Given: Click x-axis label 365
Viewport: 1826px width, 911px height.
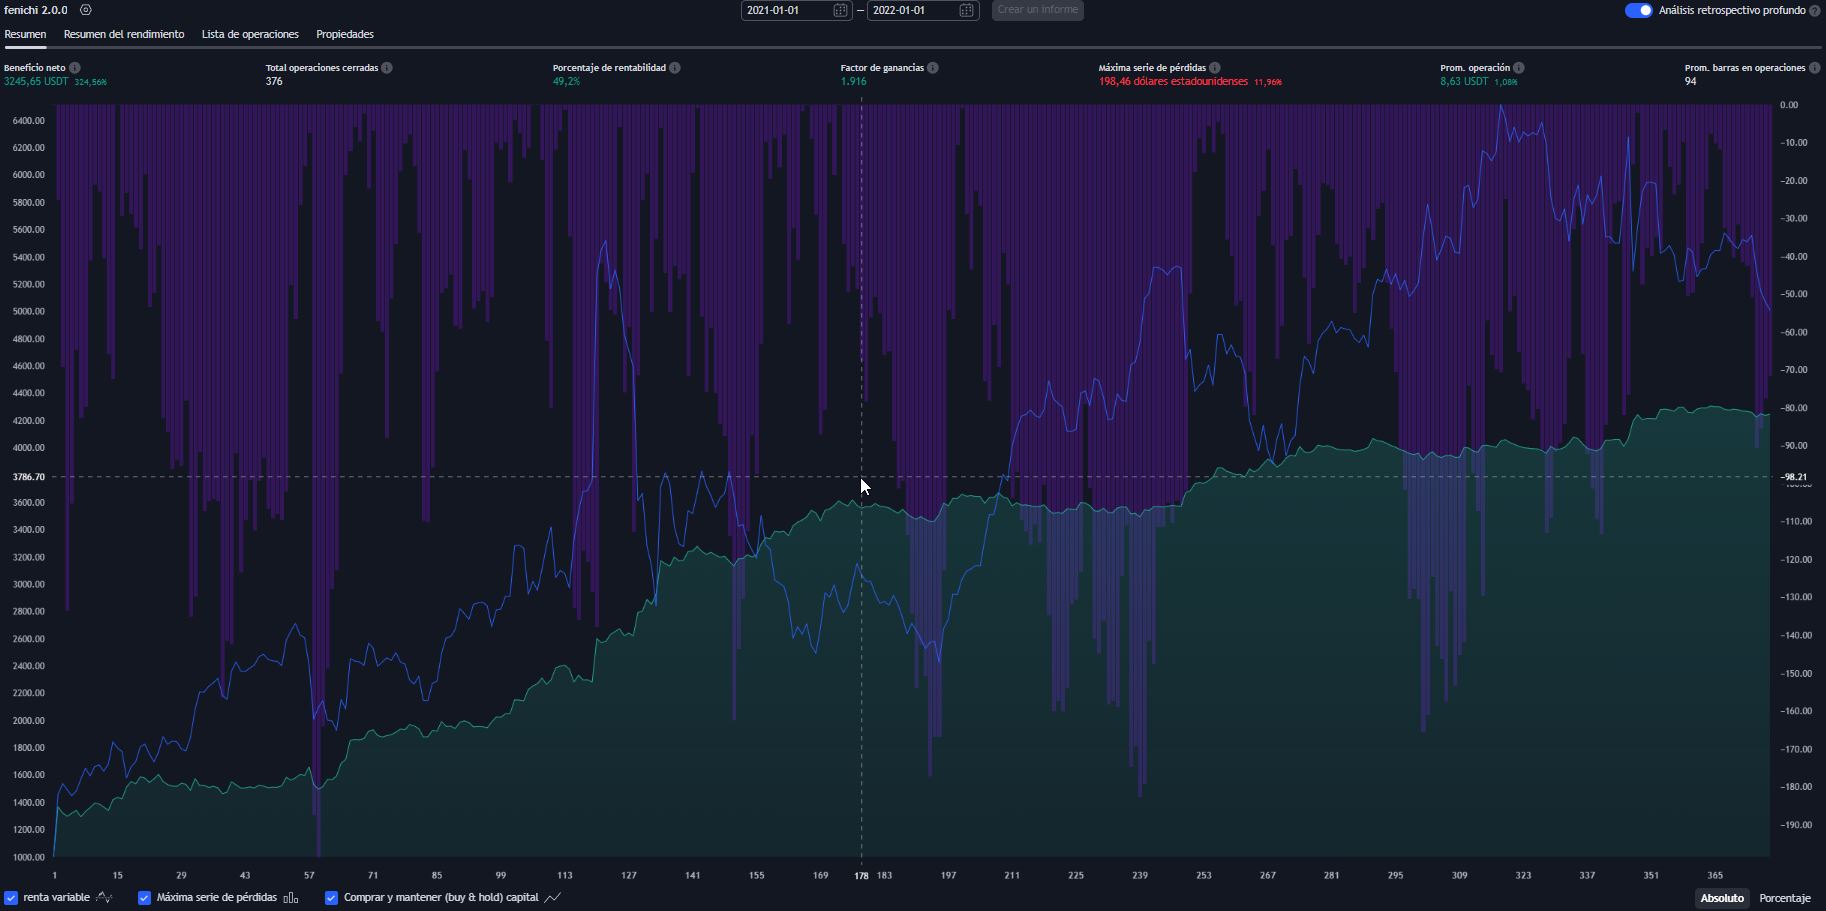Looking at the screenshot, I should (1715, 876).
